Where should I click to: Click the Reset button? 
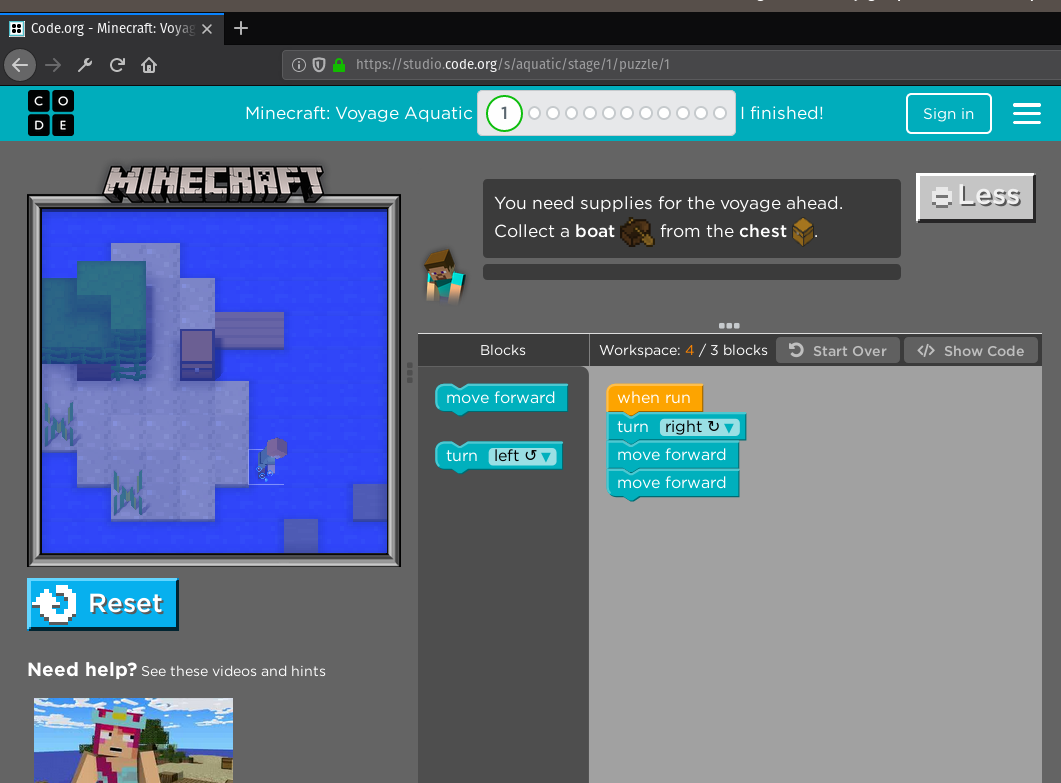click(x=103, y=604)
